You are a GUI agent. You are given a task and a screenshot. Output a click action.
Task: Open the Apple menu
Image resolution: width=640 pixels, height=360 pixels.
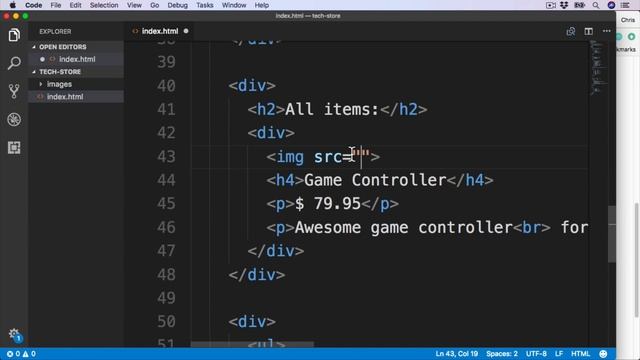pos(13,5)
